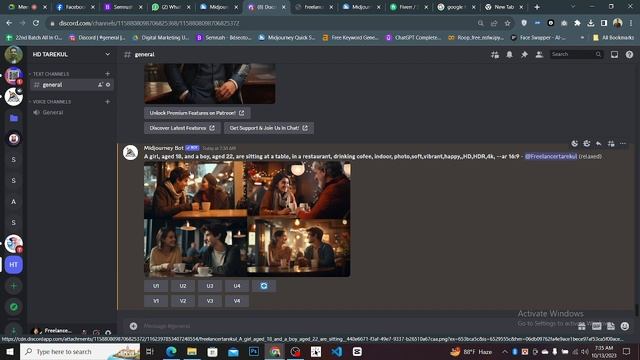Click the @Freelancertarekul mention
Image resolution: width=640 pixels, height=360 pixels.
[x=551, y=156]
